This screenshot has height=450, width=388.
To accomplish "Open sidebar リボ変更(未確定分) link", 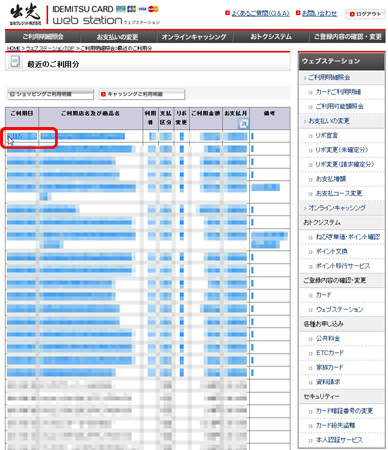I will click(x=342, y=150).
